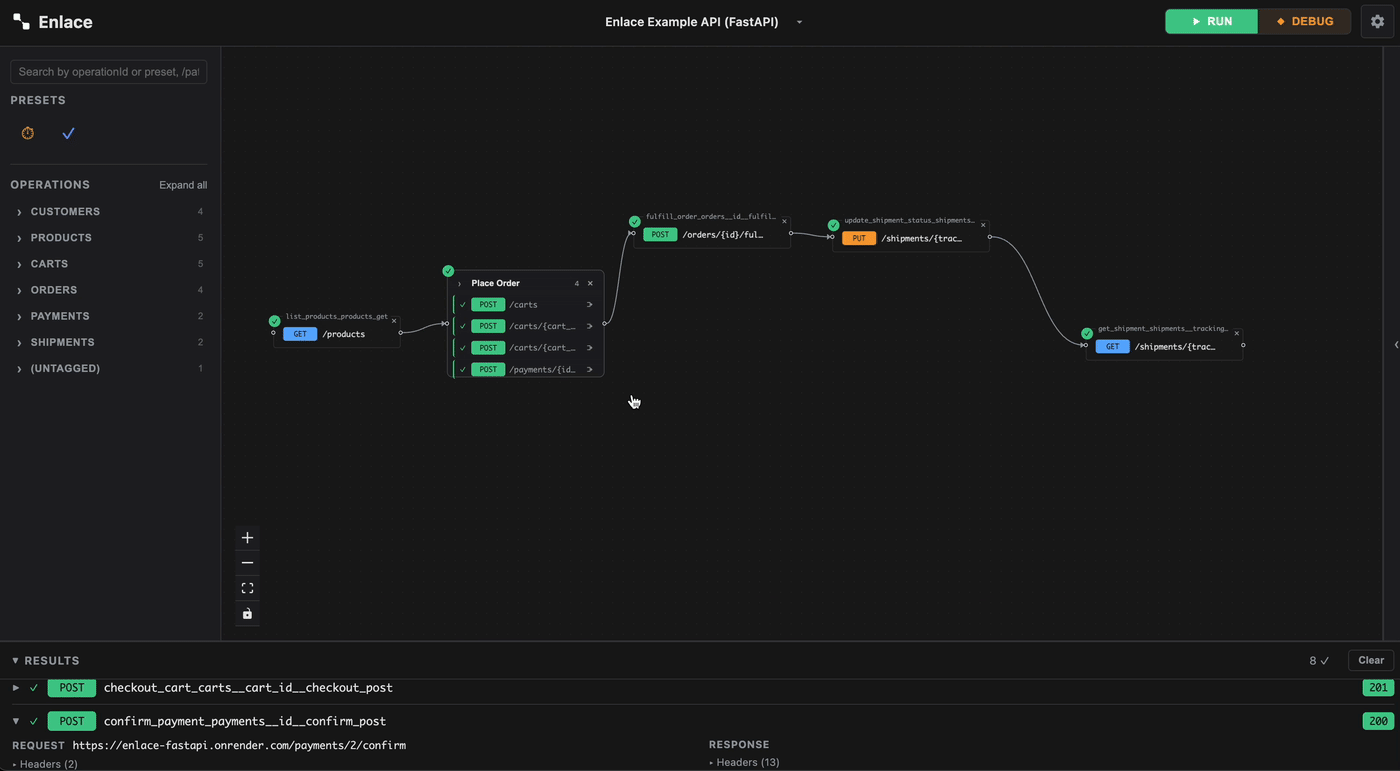Expand the SHIPMENTS operations group
The height and width of the screenshot is (771, 1400).
[x=19, y=342]
